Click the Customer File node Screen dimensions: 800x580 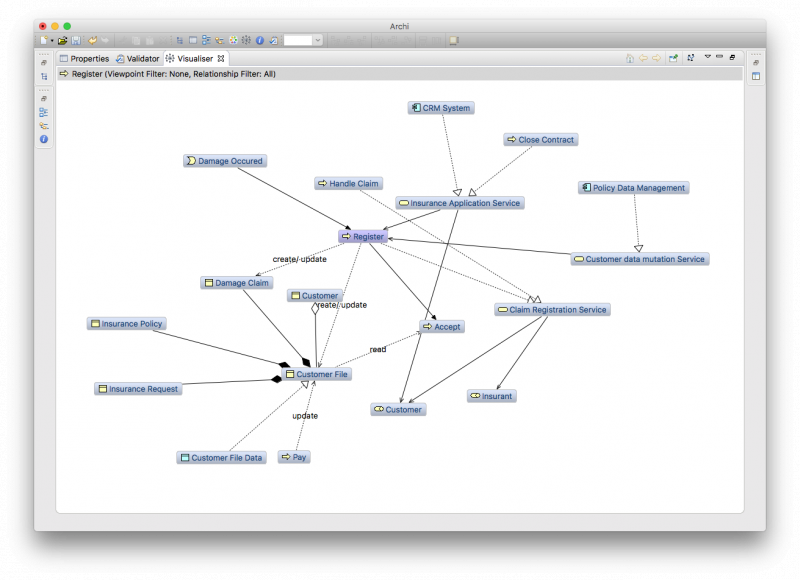(x=317, y=374)
